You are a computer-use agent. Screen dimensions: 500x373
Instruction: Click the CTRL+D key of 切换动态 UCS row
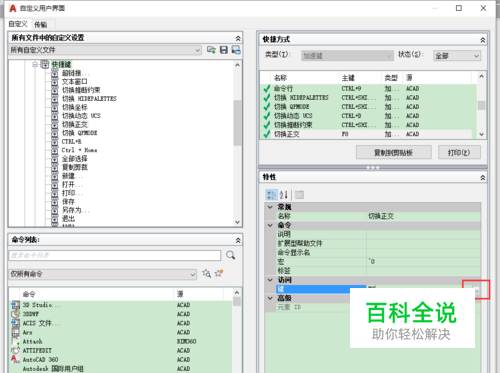(x=351, y=116)
